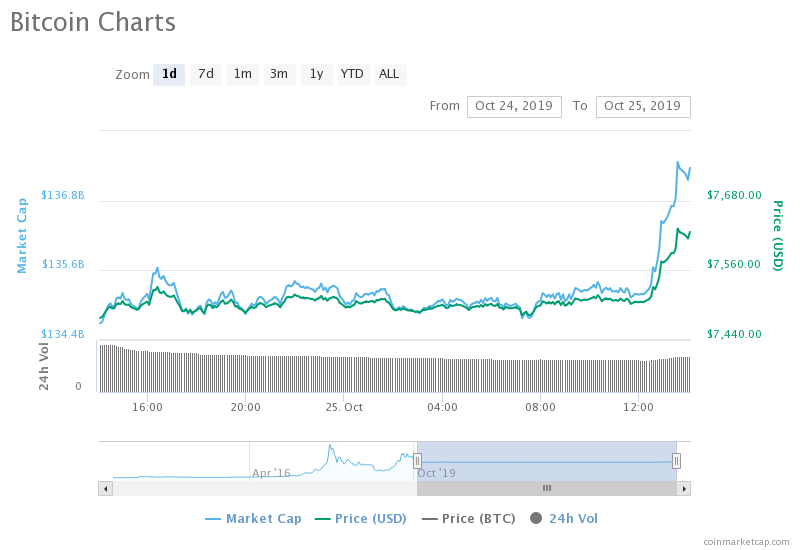Image resolution: width=800 pixels, height=550 pixels.
Task: Choose the 3m zoom range
Action: [279, 74]
